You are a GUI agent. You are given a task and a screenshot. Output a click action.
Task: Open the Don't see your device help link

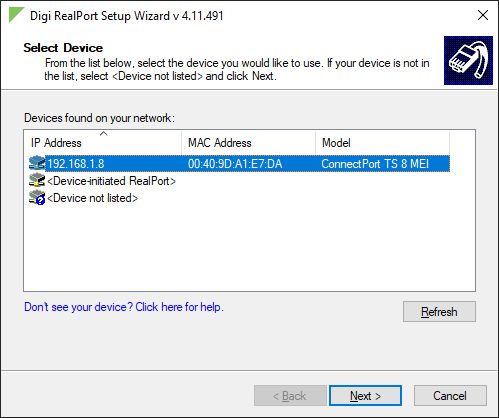(124, 307)
